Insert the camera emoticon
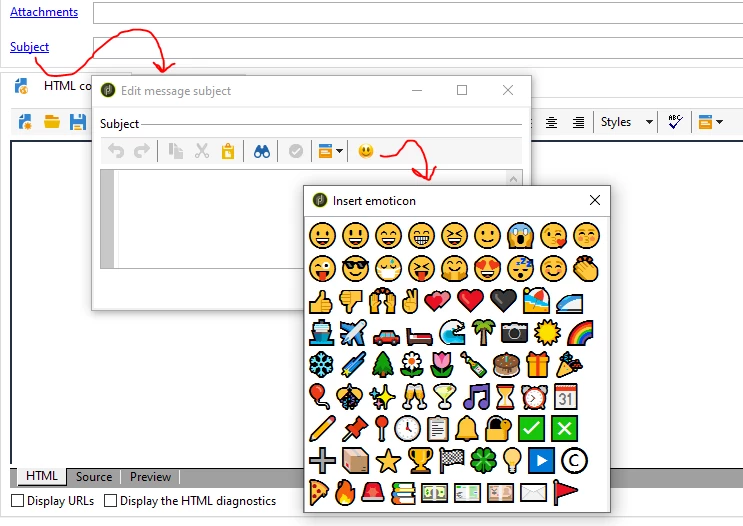This screenshot has width=743, height=526. (x=515, y=333)
